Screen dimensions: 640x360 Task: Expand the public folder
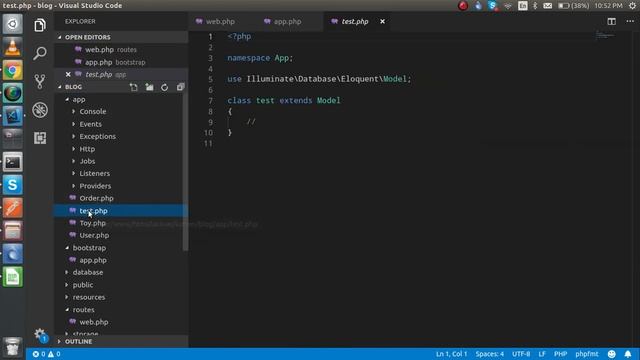[83, 285]
